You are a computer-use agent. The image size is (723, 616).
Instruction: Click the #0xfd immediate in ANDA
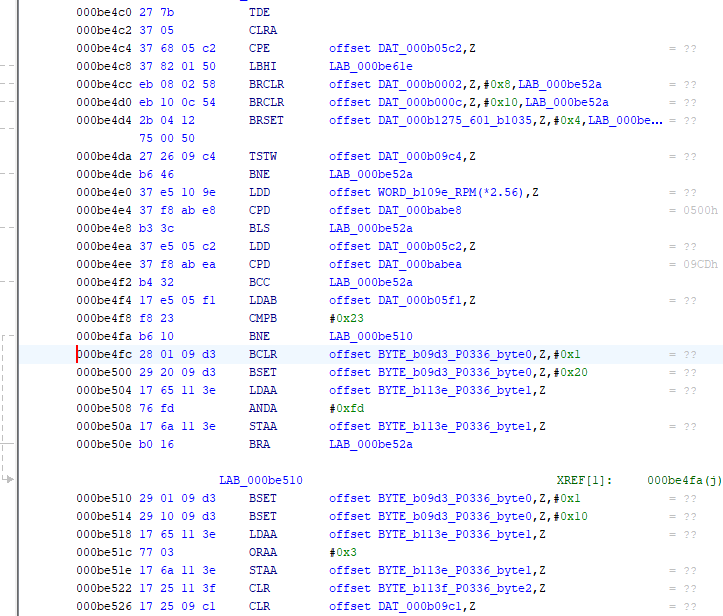coord(344,408)
